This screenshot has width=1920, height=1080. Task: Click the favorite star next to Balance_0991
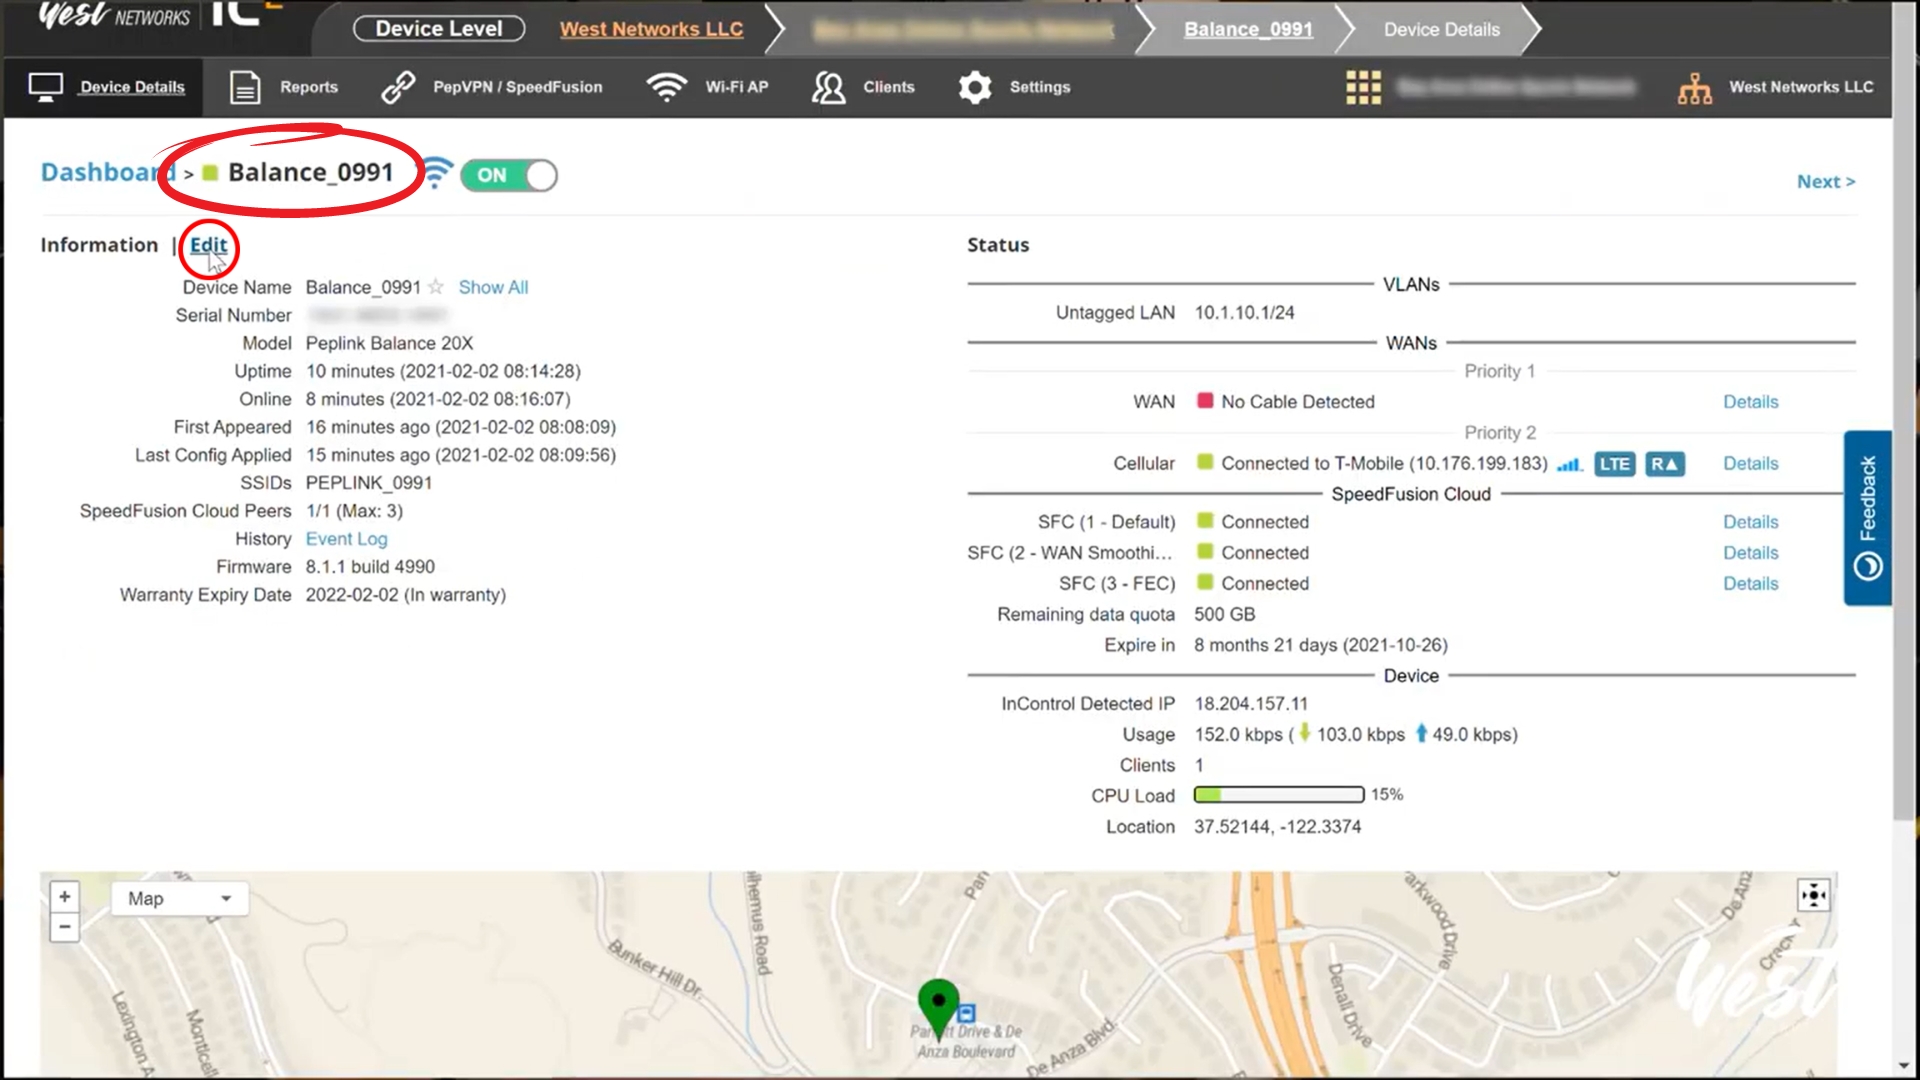pos(436,287)
